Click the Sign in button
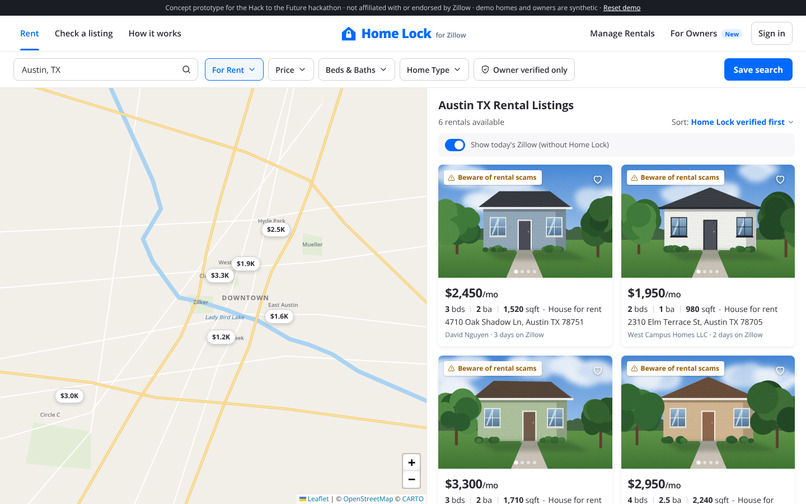 click(772, 33)
